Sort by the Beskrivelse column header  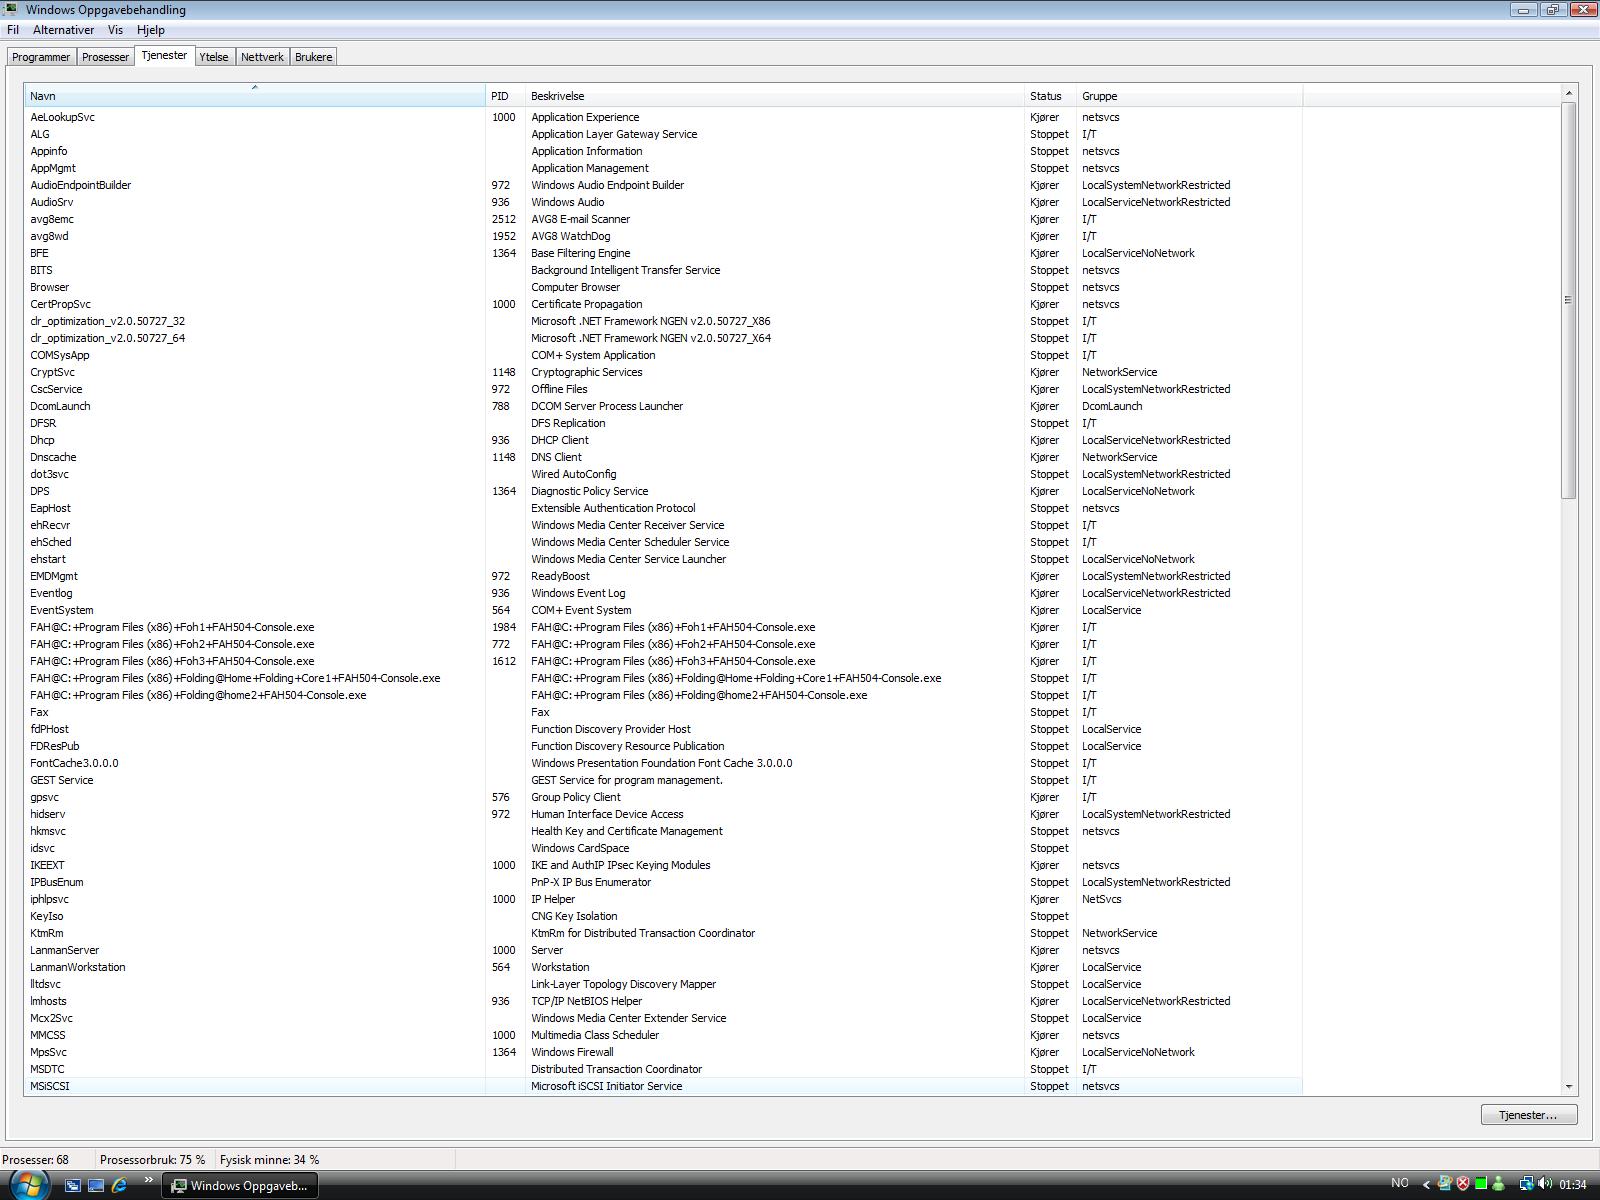coord(775,96)
